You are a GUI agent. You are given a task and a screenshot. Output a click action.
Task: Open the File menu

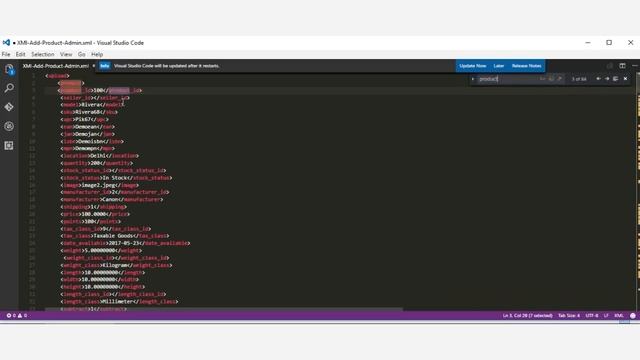(x=6, y=54)
